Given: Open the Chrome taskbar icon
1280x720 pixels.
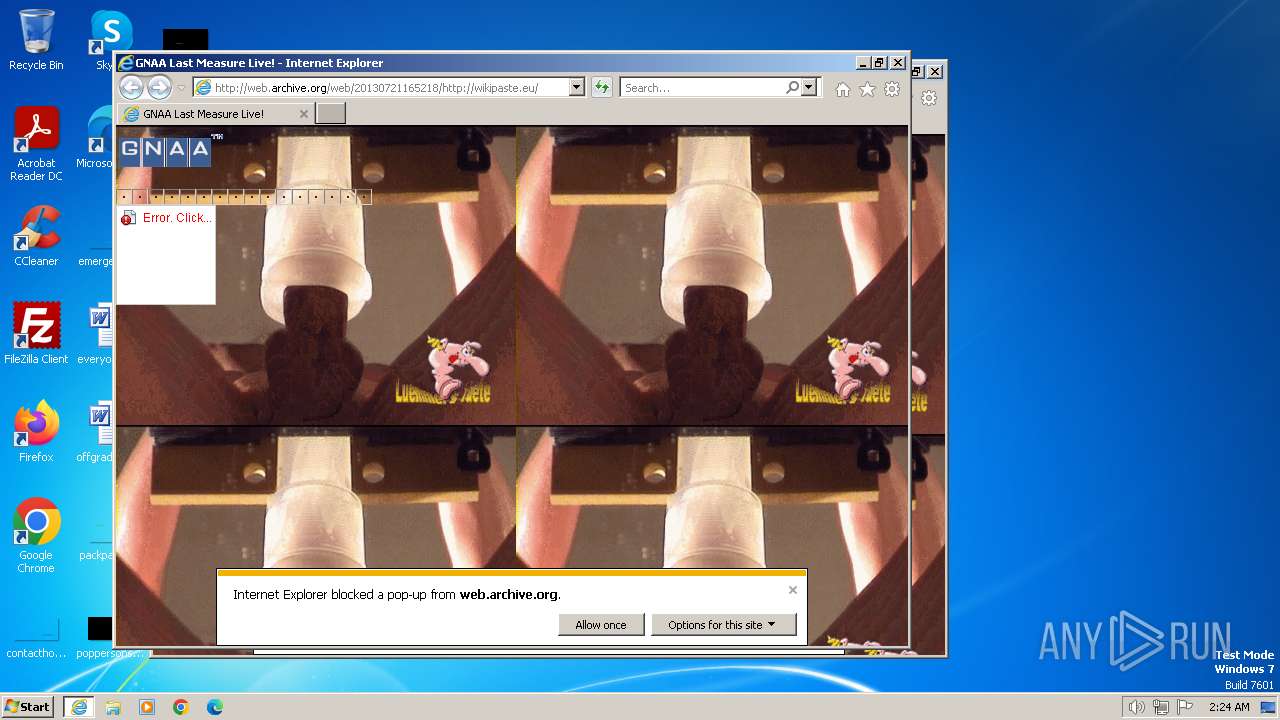Looking at the screenshot, I should pos(181,707).
